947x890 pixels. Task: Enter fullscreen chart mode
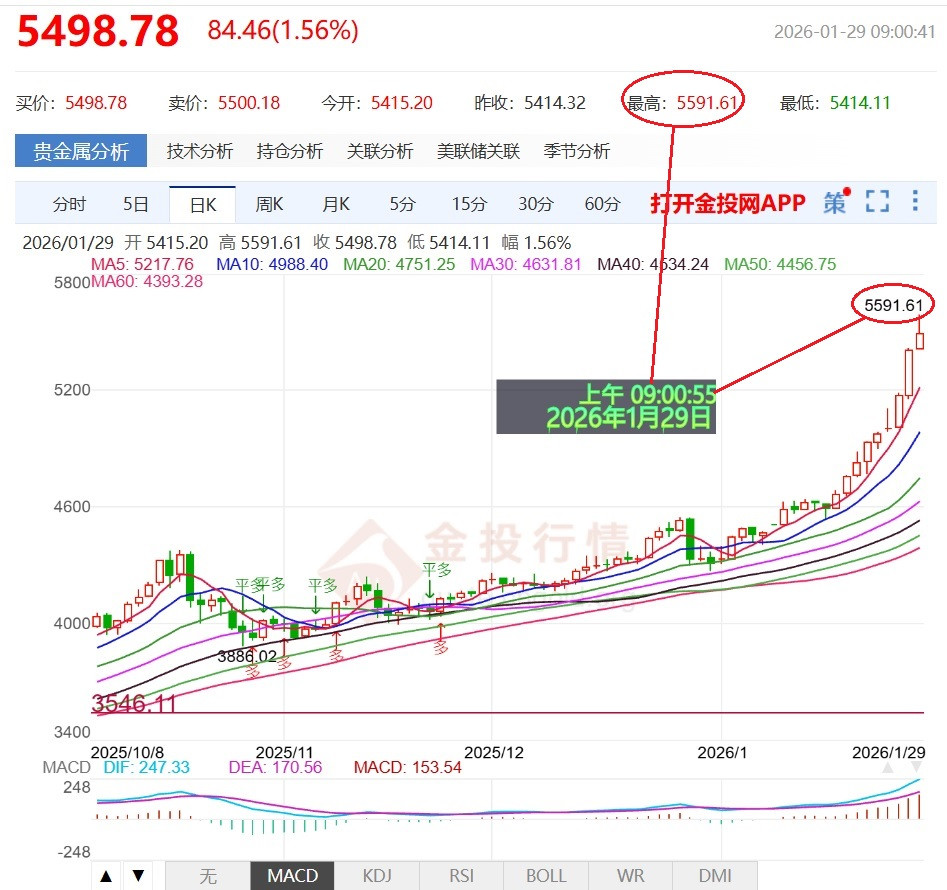(x=878, y=201)
